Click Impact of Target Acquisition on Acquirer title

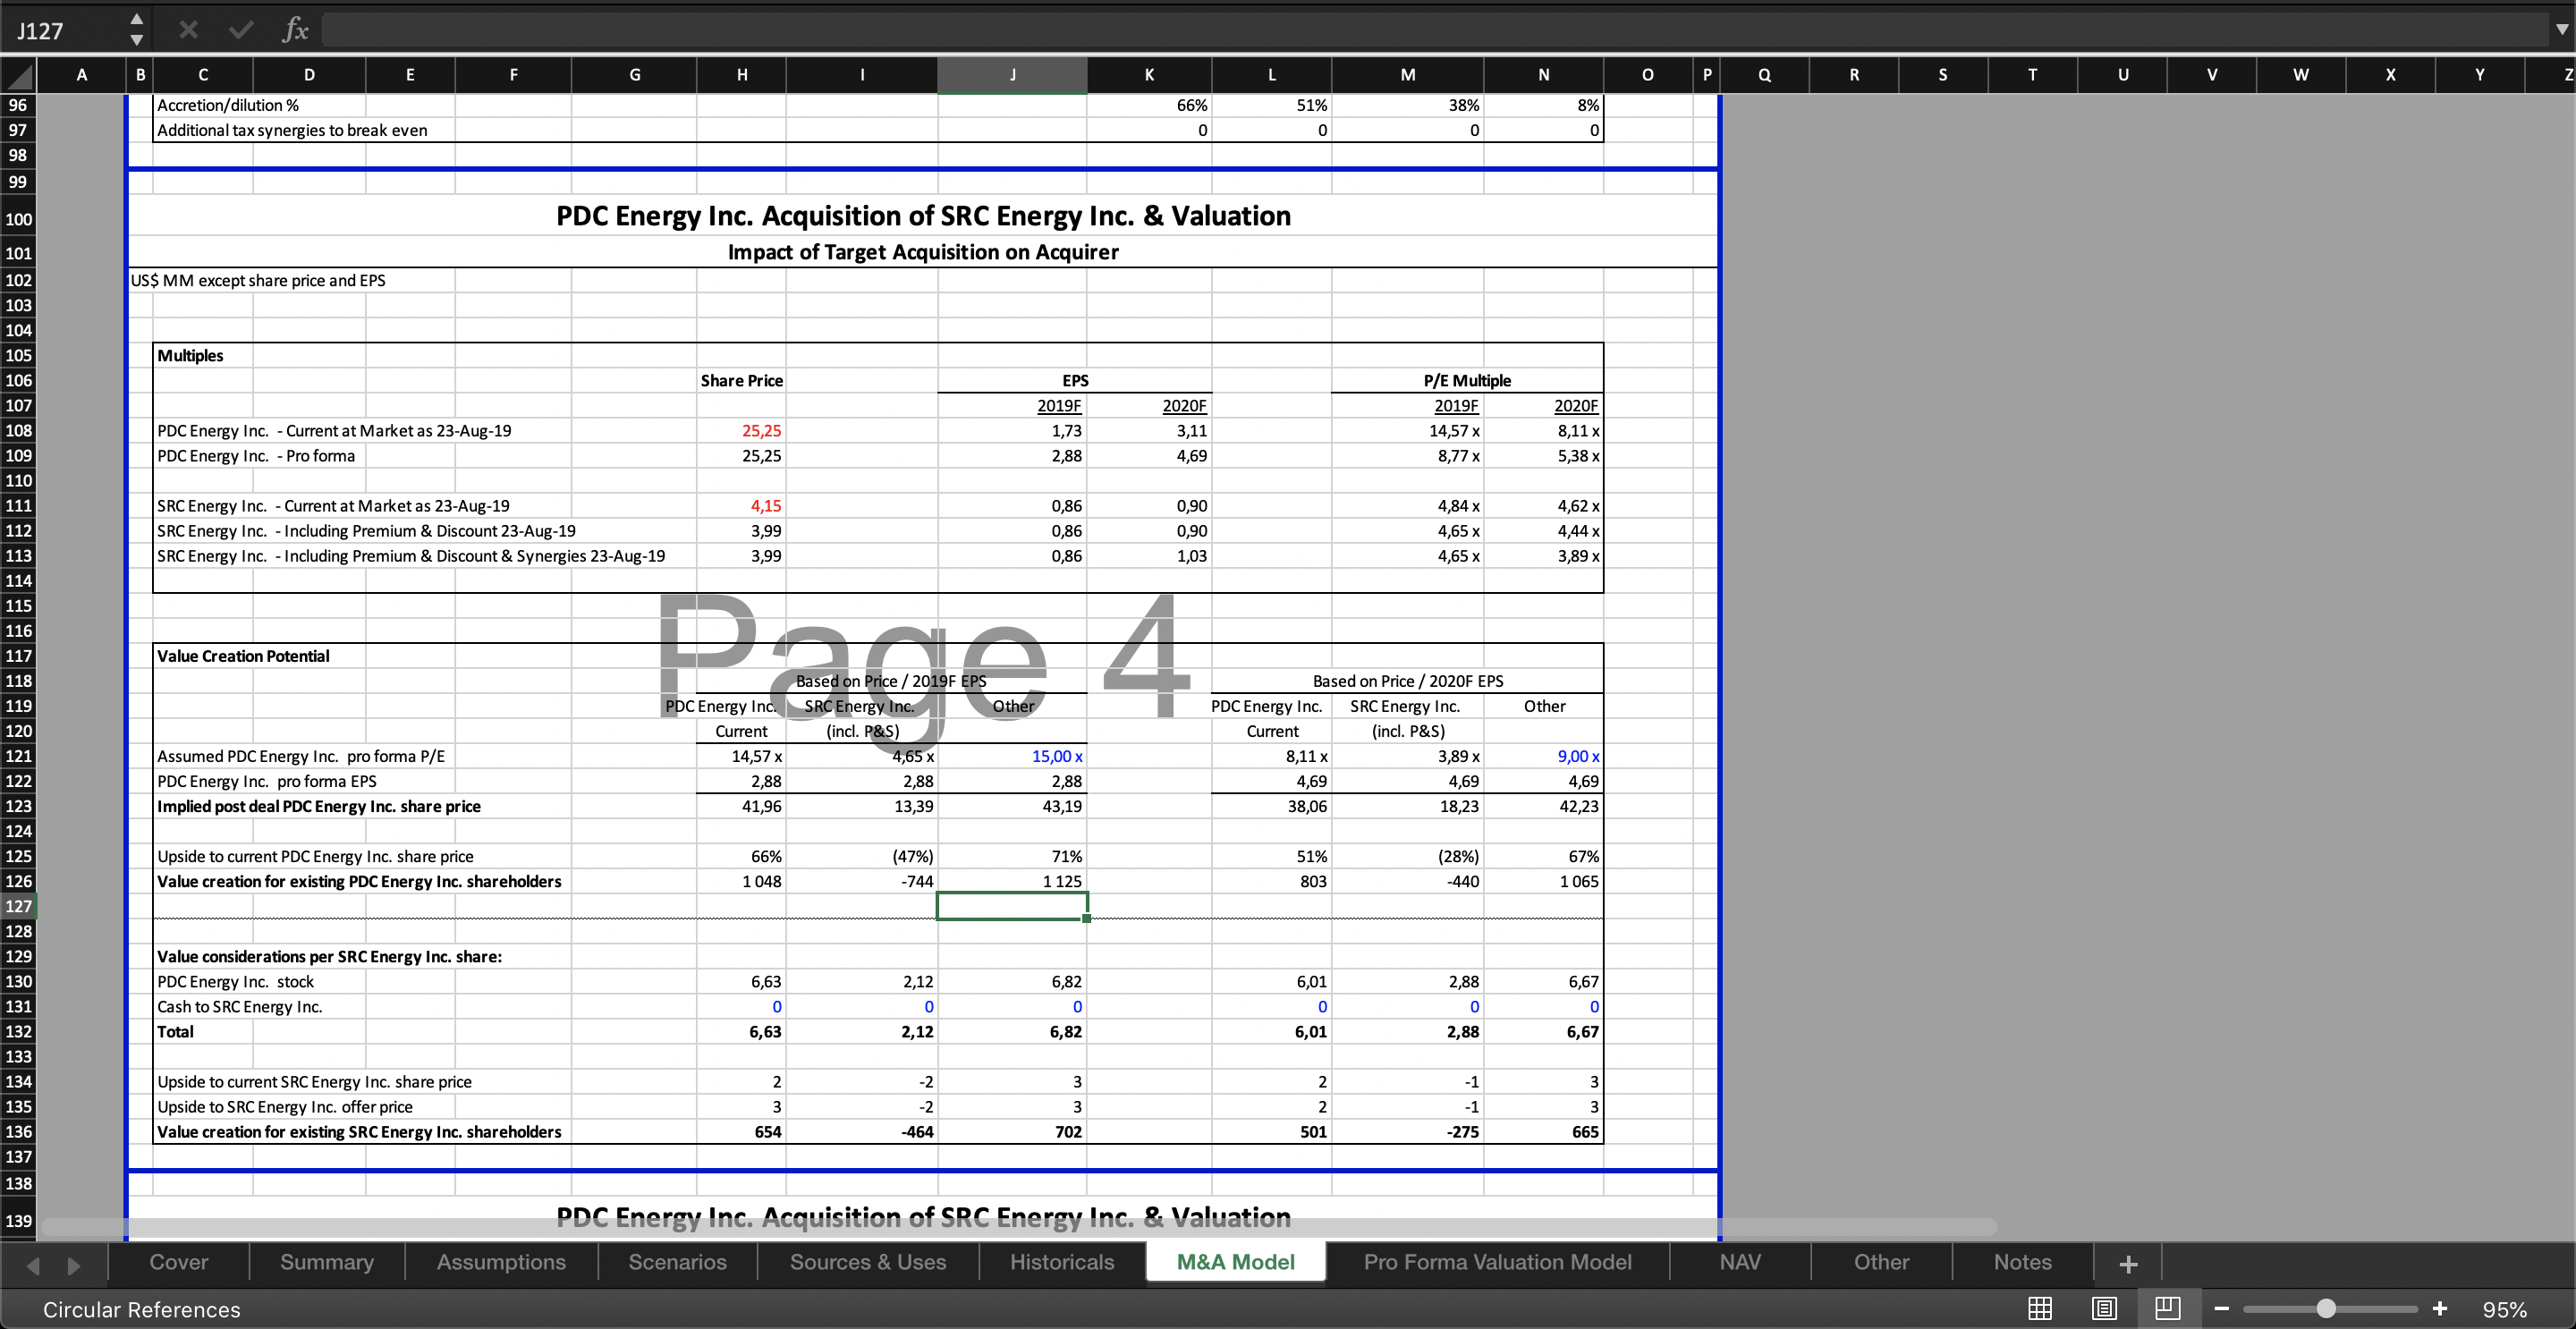tap(923, 252)
